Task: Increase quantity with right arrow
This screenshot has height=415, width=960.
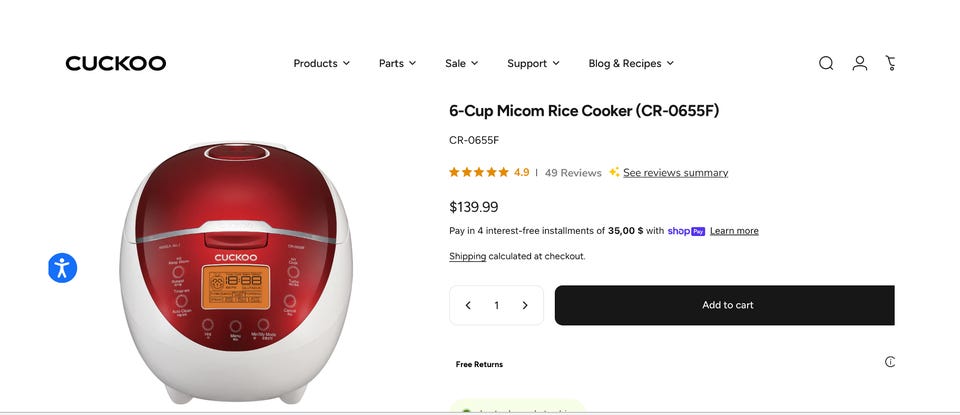Action: tap(525, 305)
